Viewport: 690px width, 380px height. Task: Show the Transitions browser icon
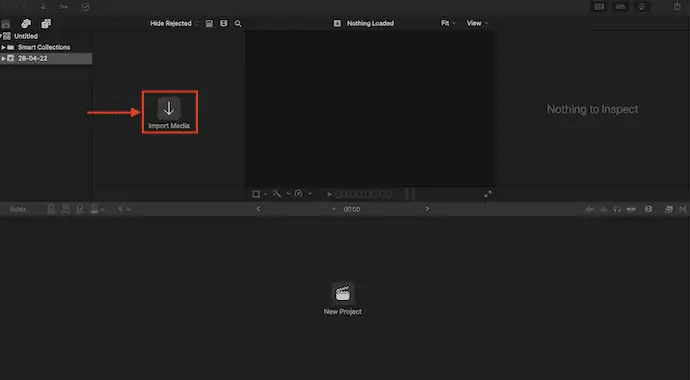[683, 209]
